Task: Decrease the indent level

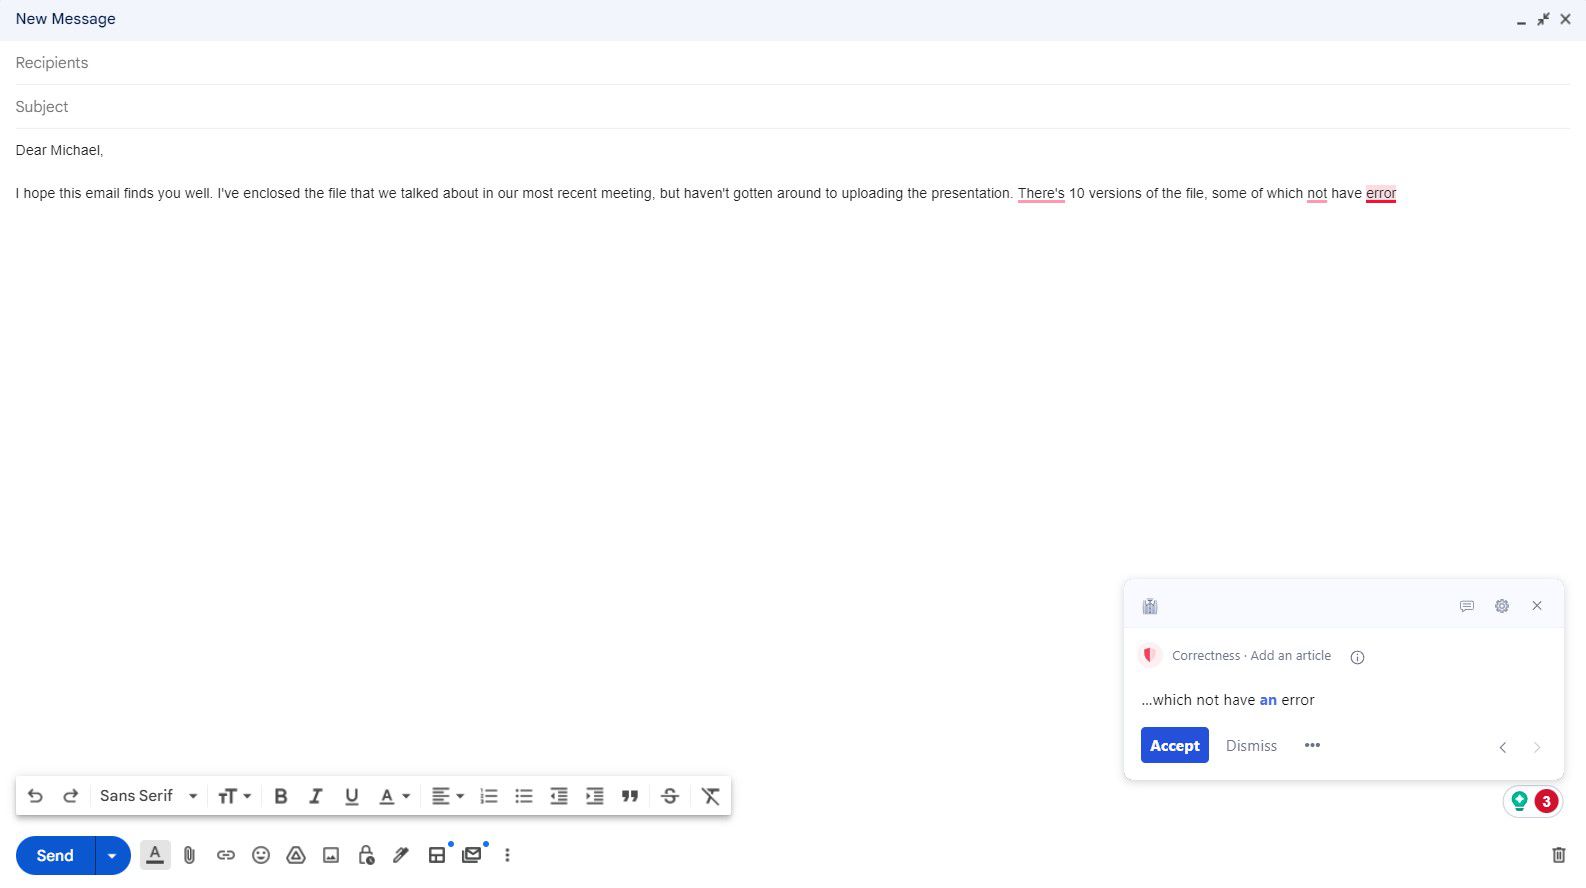Action: pos(559,796)
